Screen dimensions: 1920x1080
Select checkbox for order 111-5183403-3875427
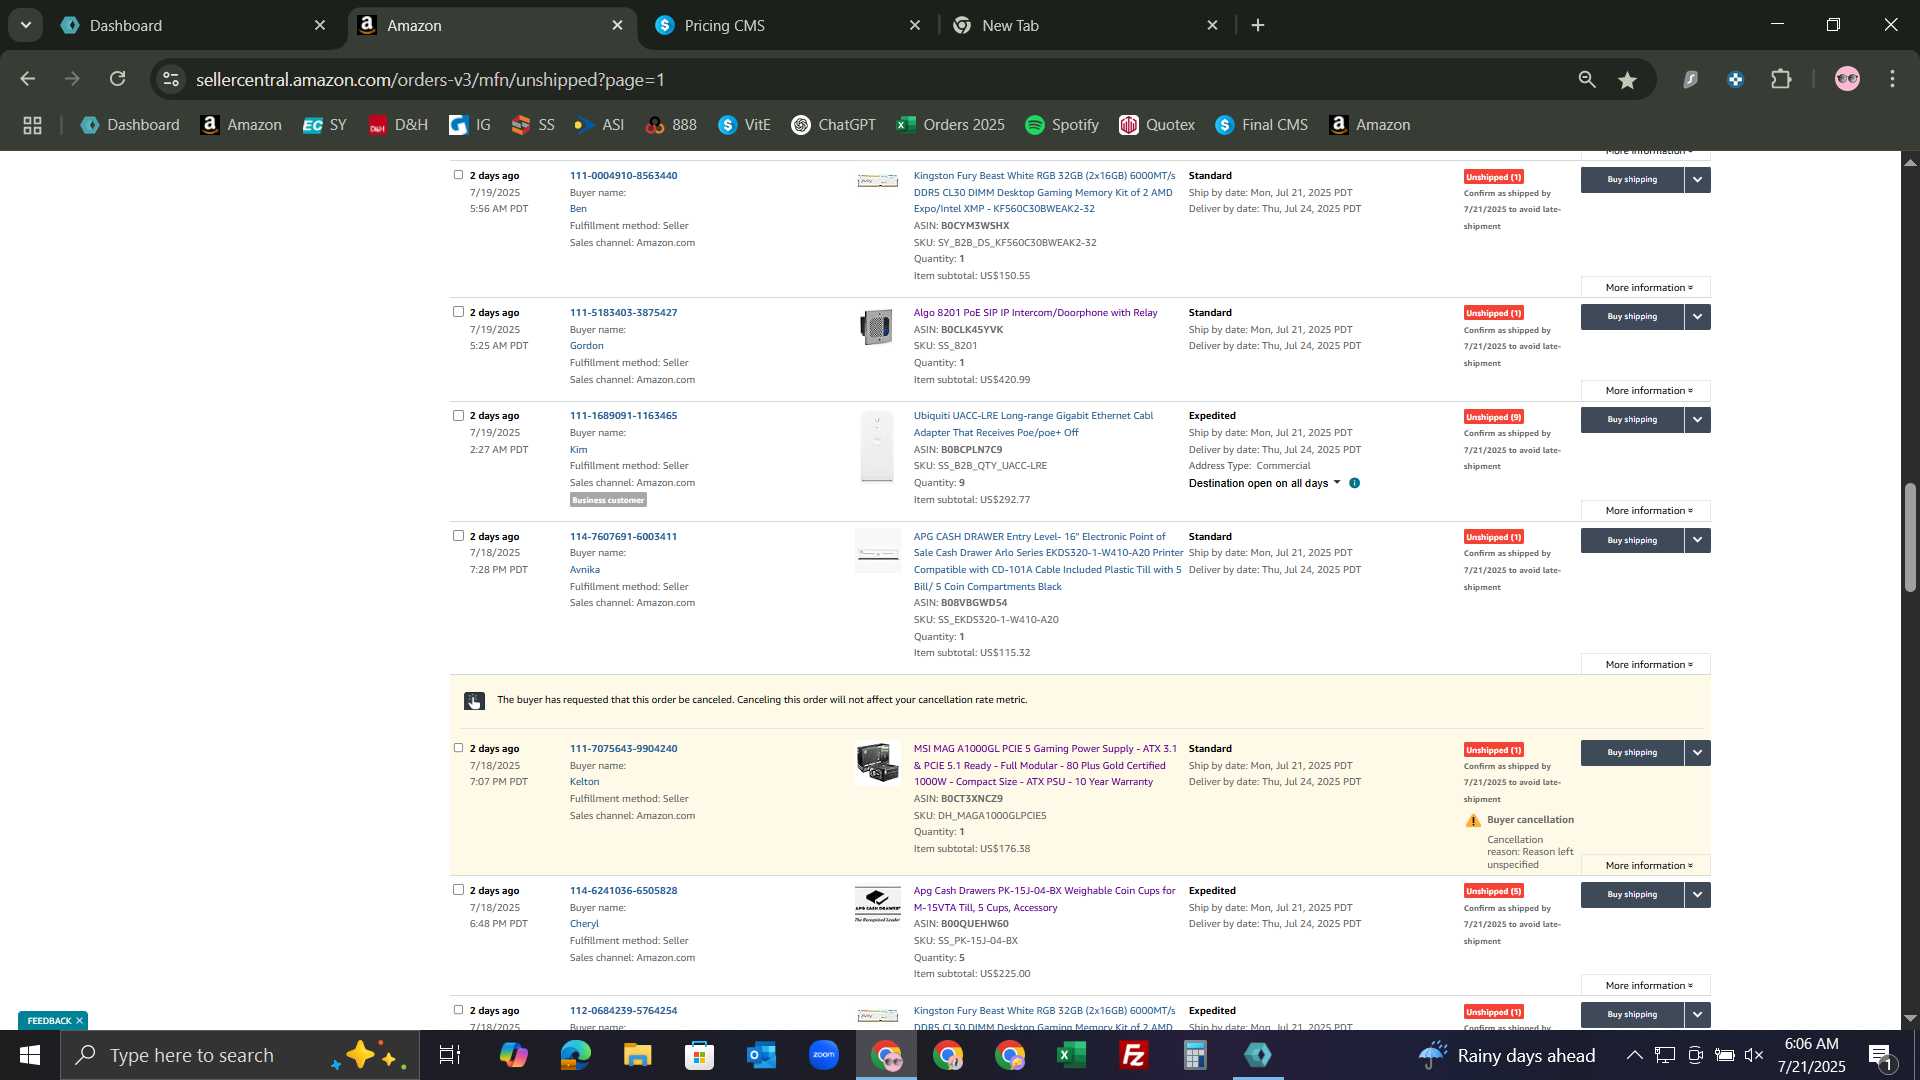tap(459, 312)
